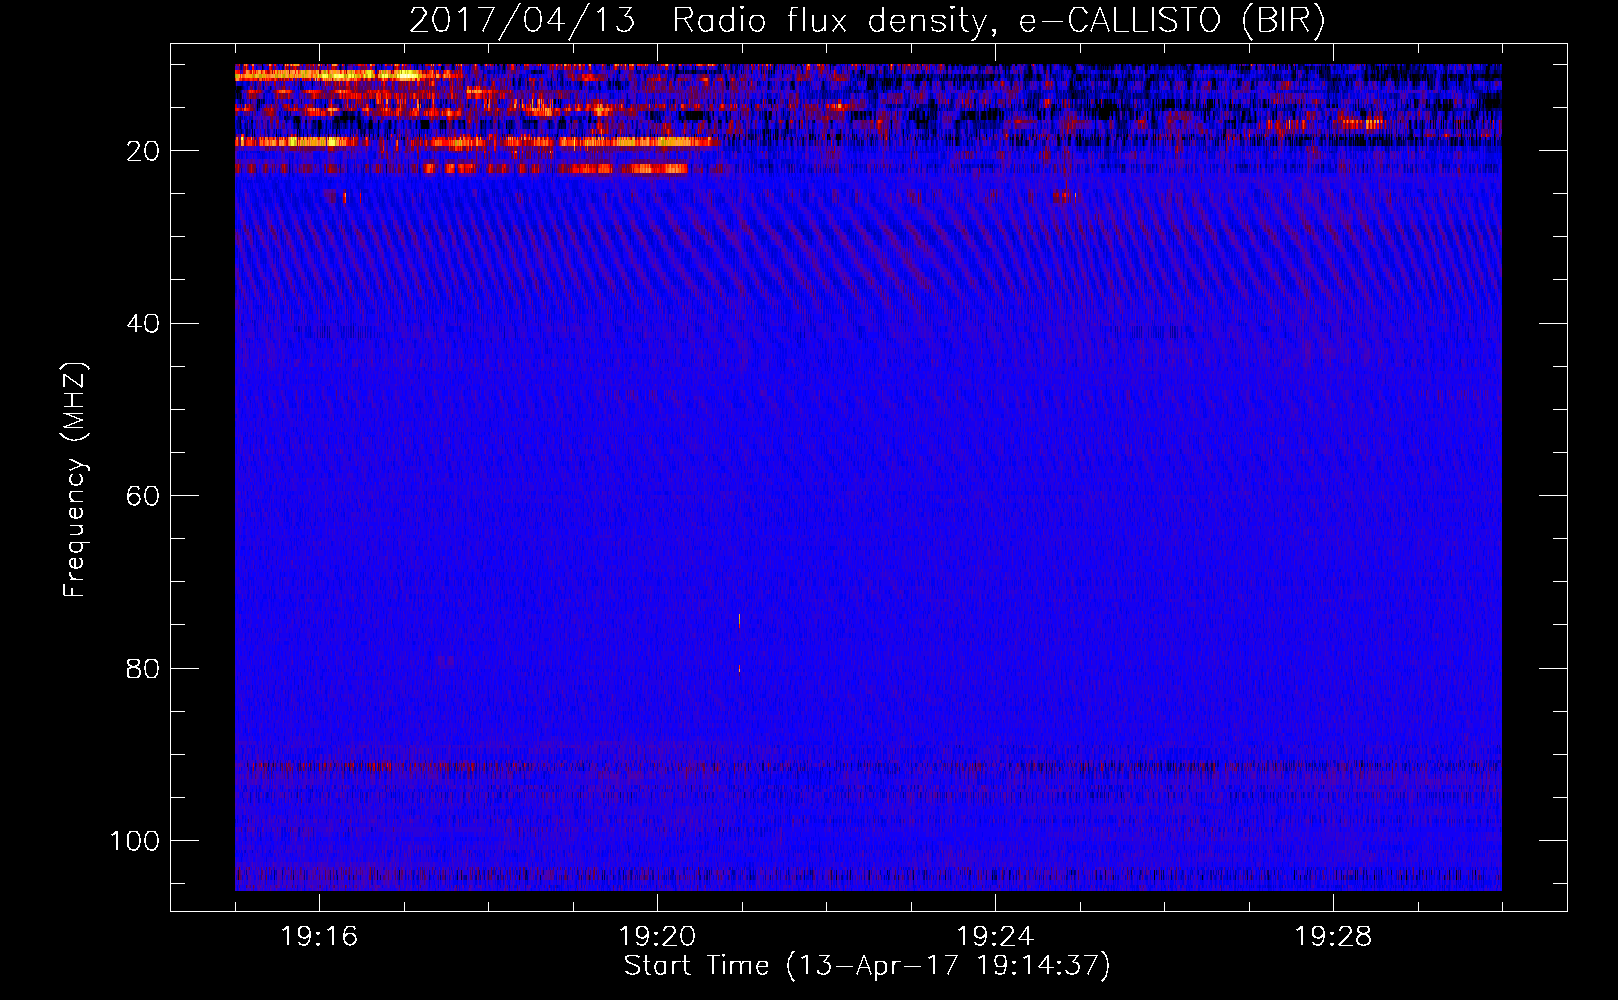Image resolution: width=1618 pixels, height=1000 pixels.
Task: Click the 19:24 time tick label
Action: pyautogui.click(x=995, y=936)
